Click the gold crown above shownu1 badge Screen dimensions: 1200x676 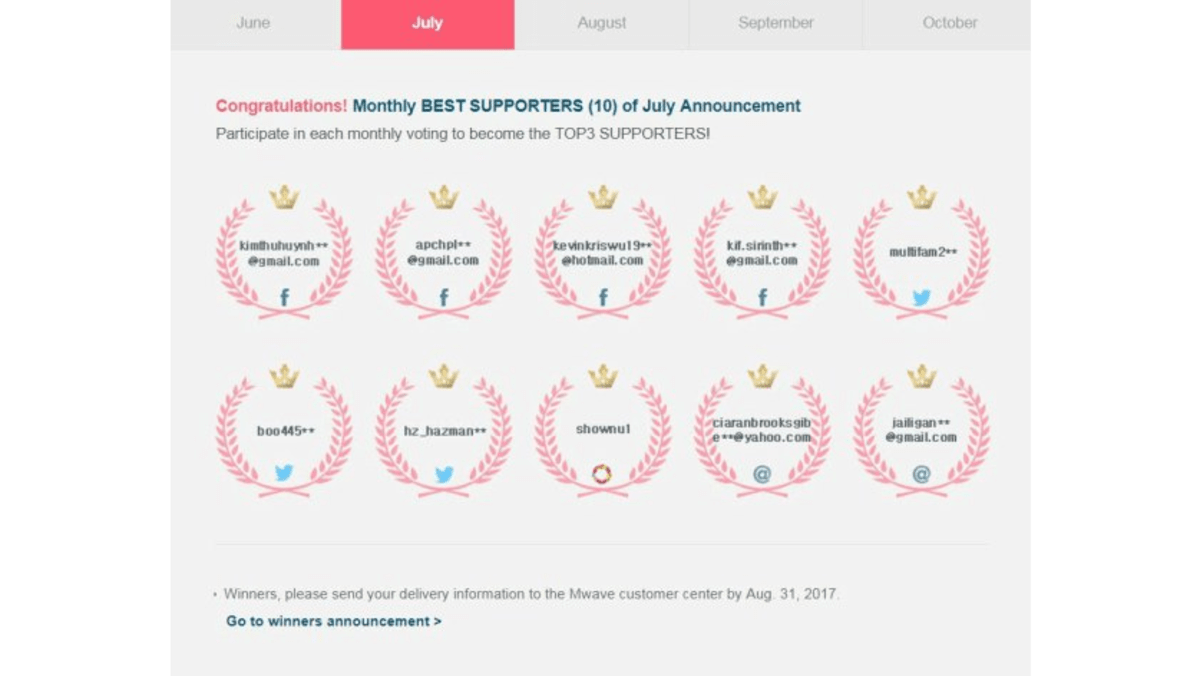click(603, 376)
